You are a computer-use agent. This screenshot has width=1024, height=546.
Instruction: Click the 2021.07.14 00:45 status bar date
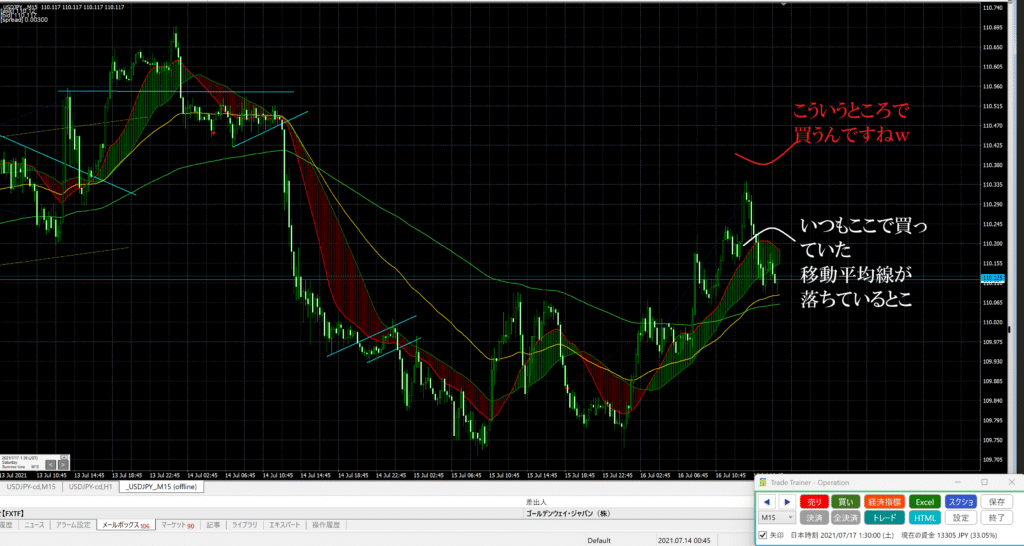[x=683, y=541]
